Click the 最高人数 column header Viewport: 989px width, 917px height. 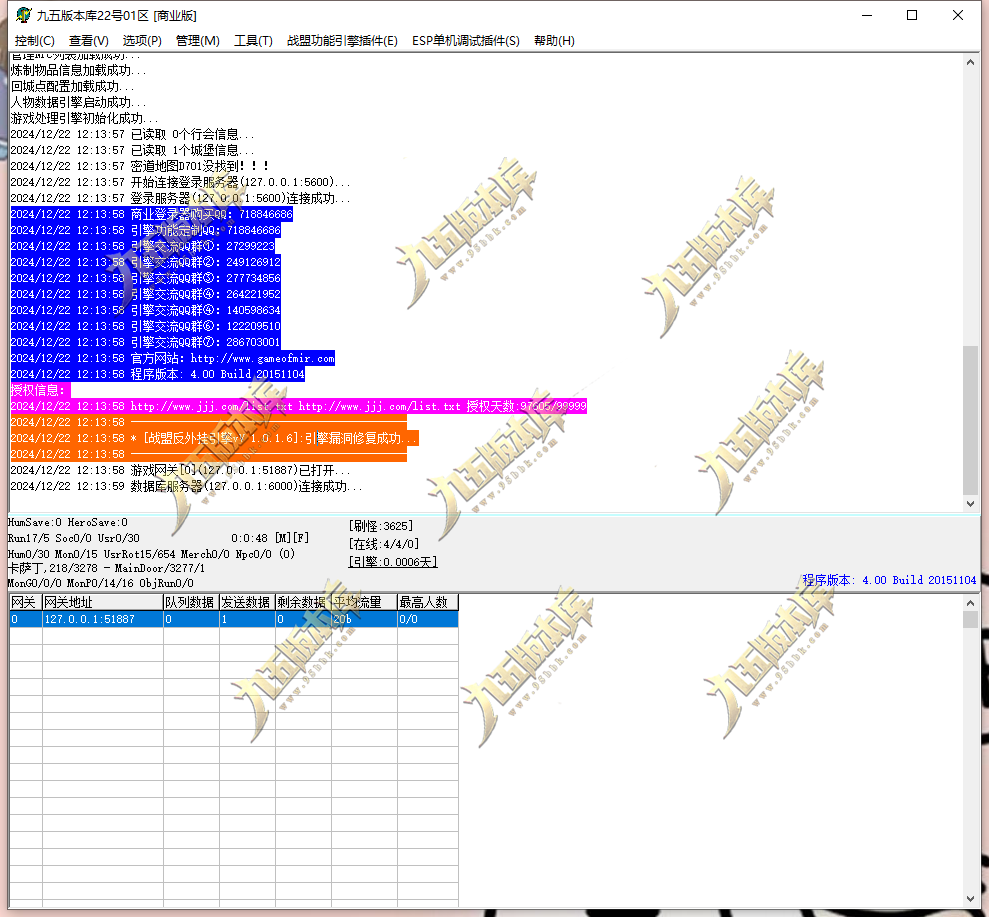428,602
